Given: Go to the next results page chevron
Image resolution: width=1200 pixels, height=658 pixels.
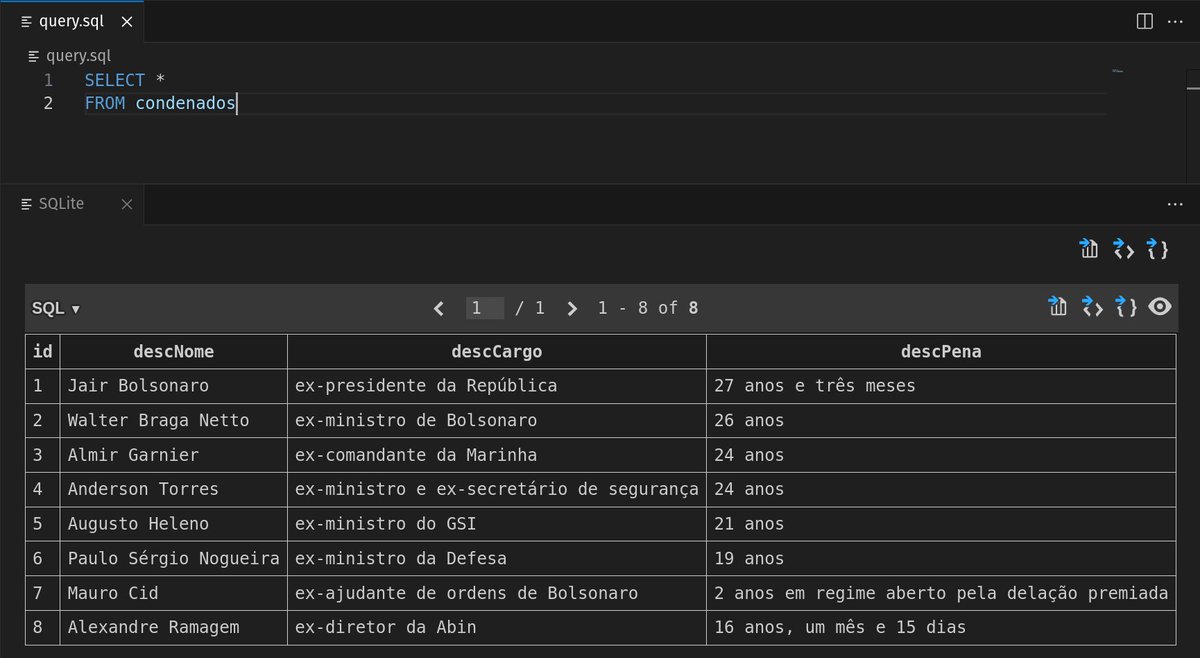Looking at the screenshot, I should point(571,308).
